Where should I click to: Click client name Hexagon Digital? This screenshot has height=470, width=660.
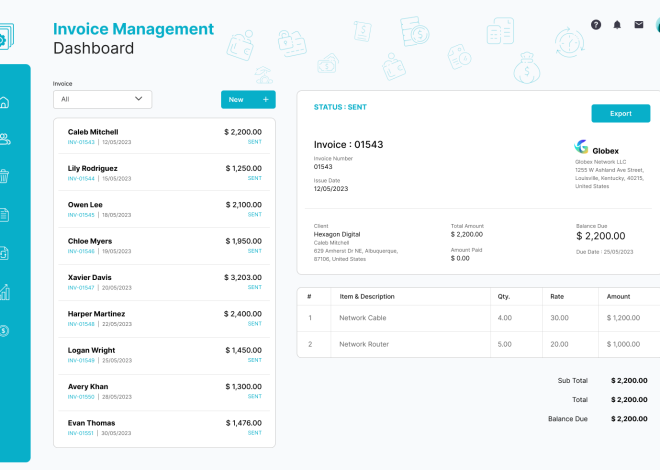tap(337, 234)
